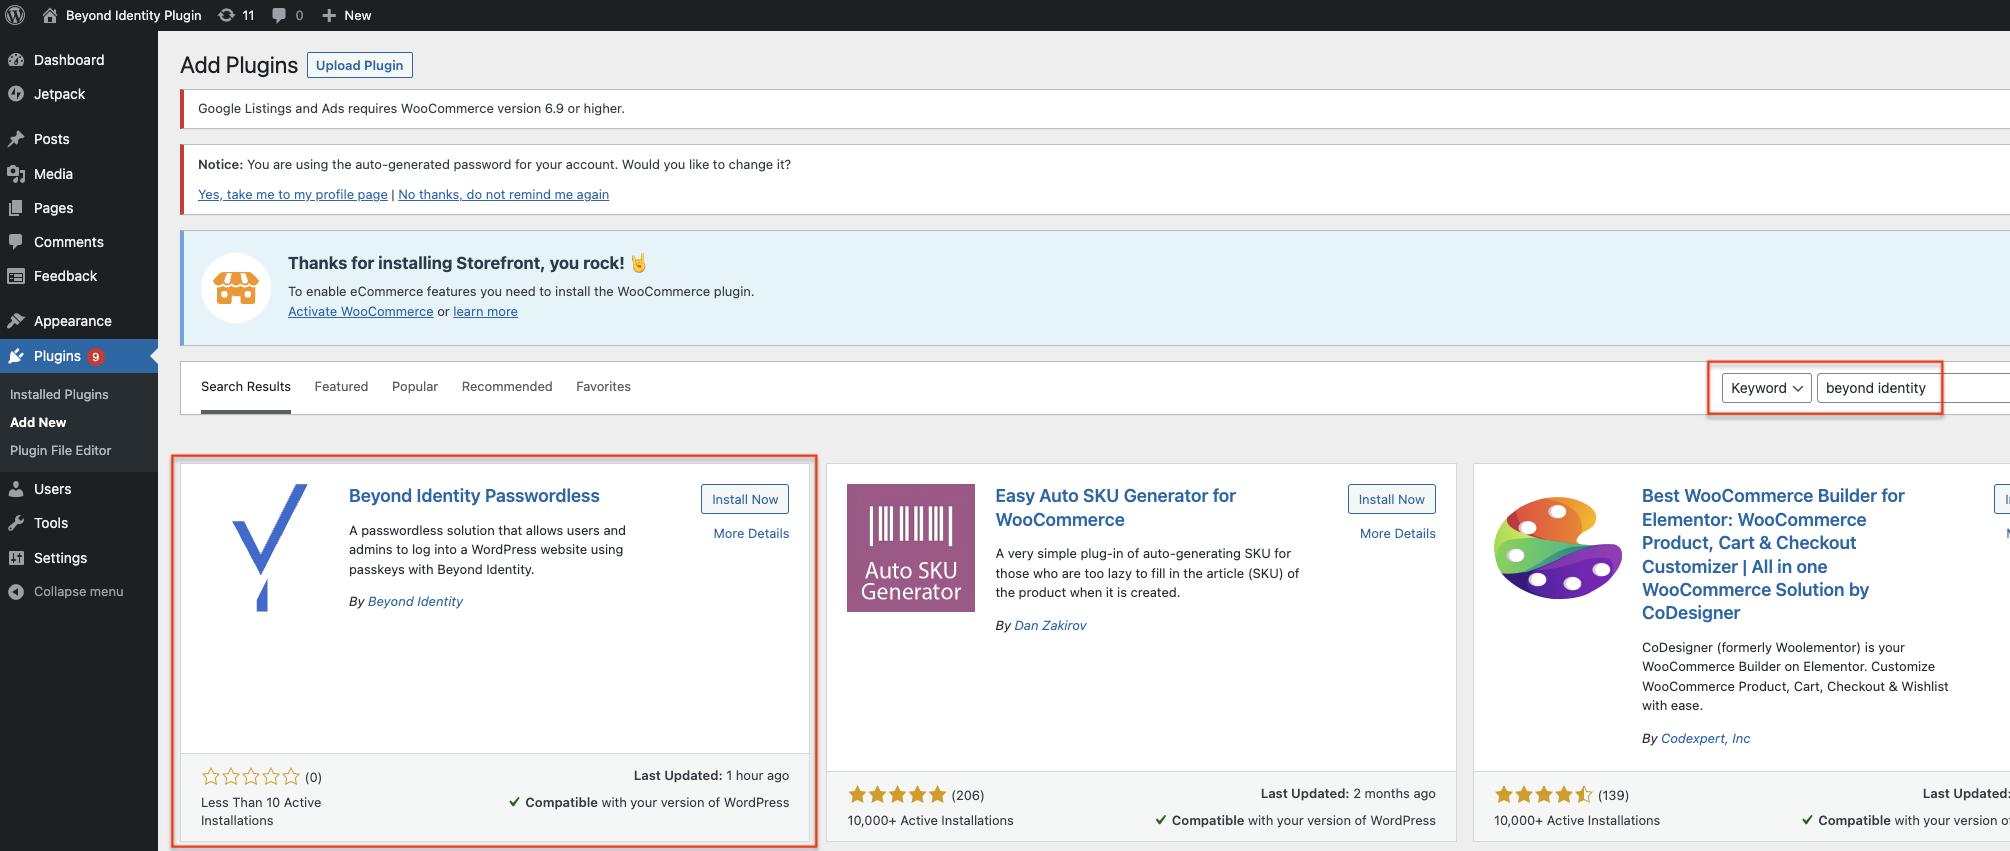
Task: Click Yes, take me to my profile page
Action: pyautogui.click(x=293, y=195)
